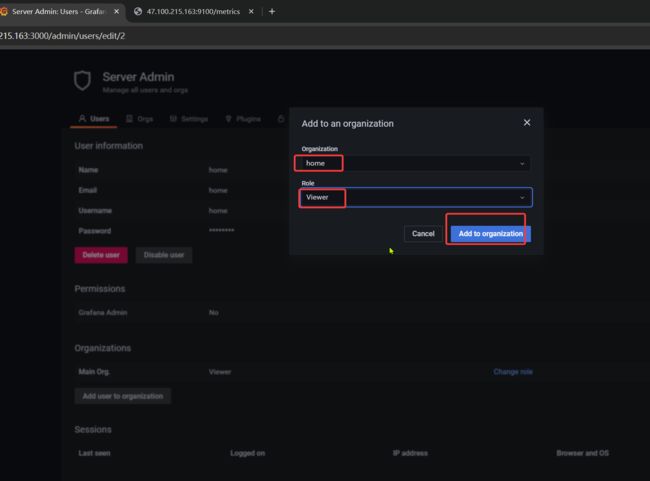Click the Plugins tab plug icon

tap(228, 119)
